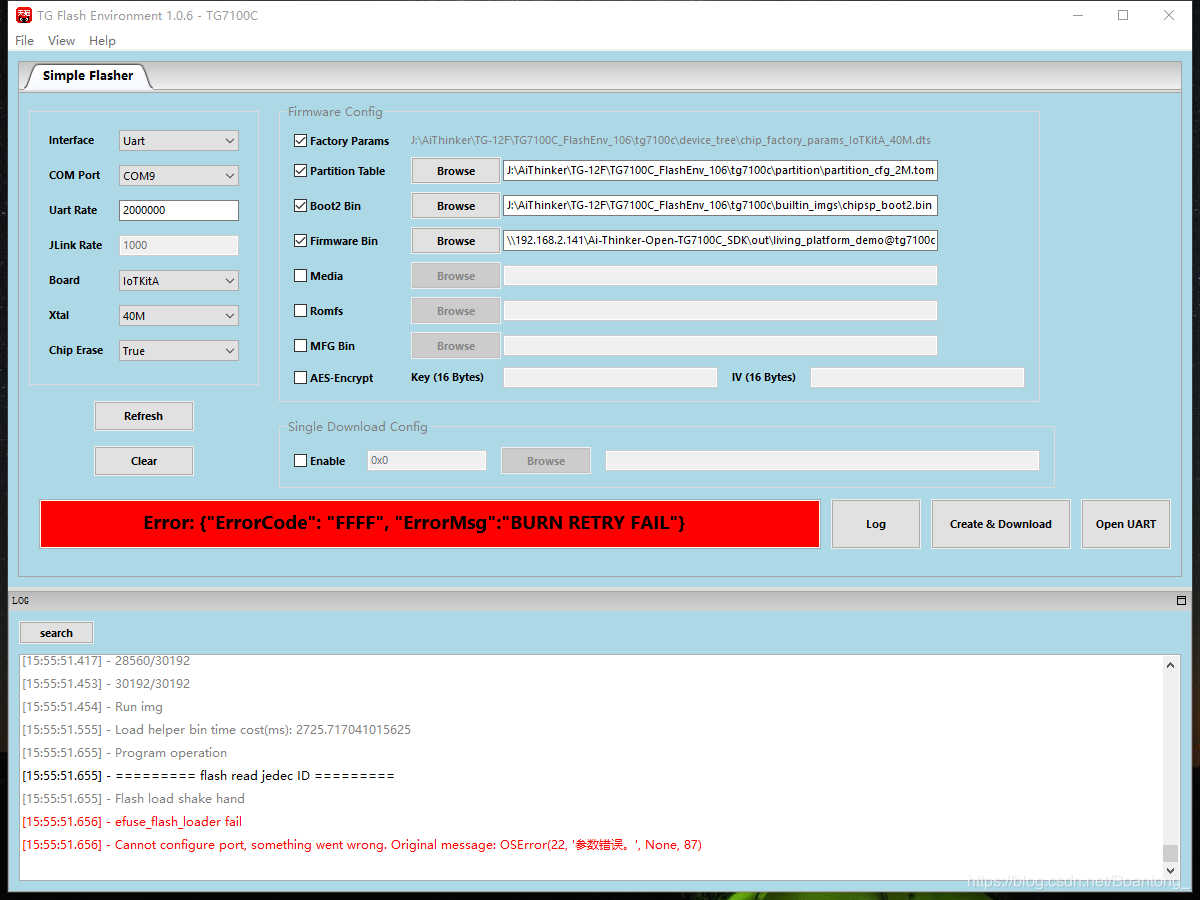This screenshot has width=1200, height=900.
Task: Click the BURN RETRY FAIL error banner
Action: [x=429, y=524]
